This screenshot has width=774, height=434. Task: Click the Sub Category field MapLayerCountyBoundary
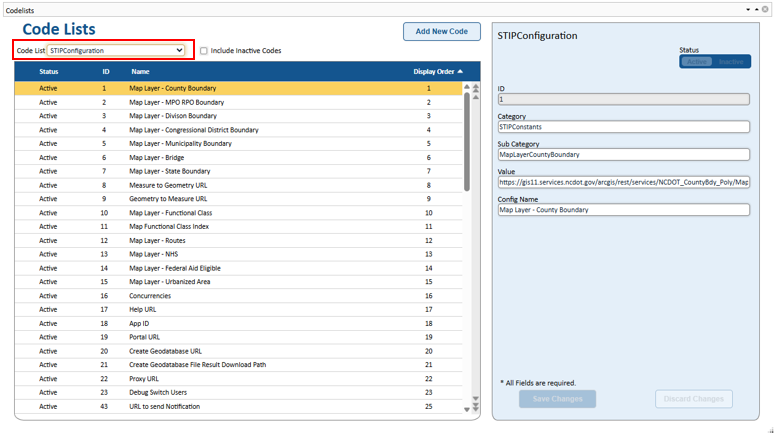click(x=623, y=155)
